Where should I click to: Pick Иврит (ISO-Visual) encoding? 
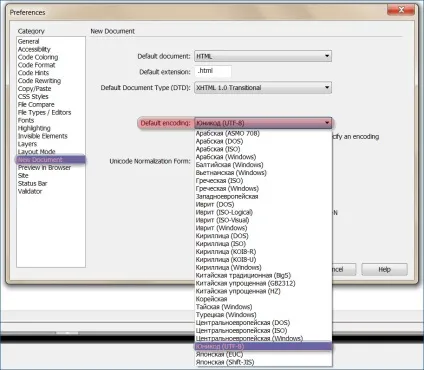tap(263, 220)
